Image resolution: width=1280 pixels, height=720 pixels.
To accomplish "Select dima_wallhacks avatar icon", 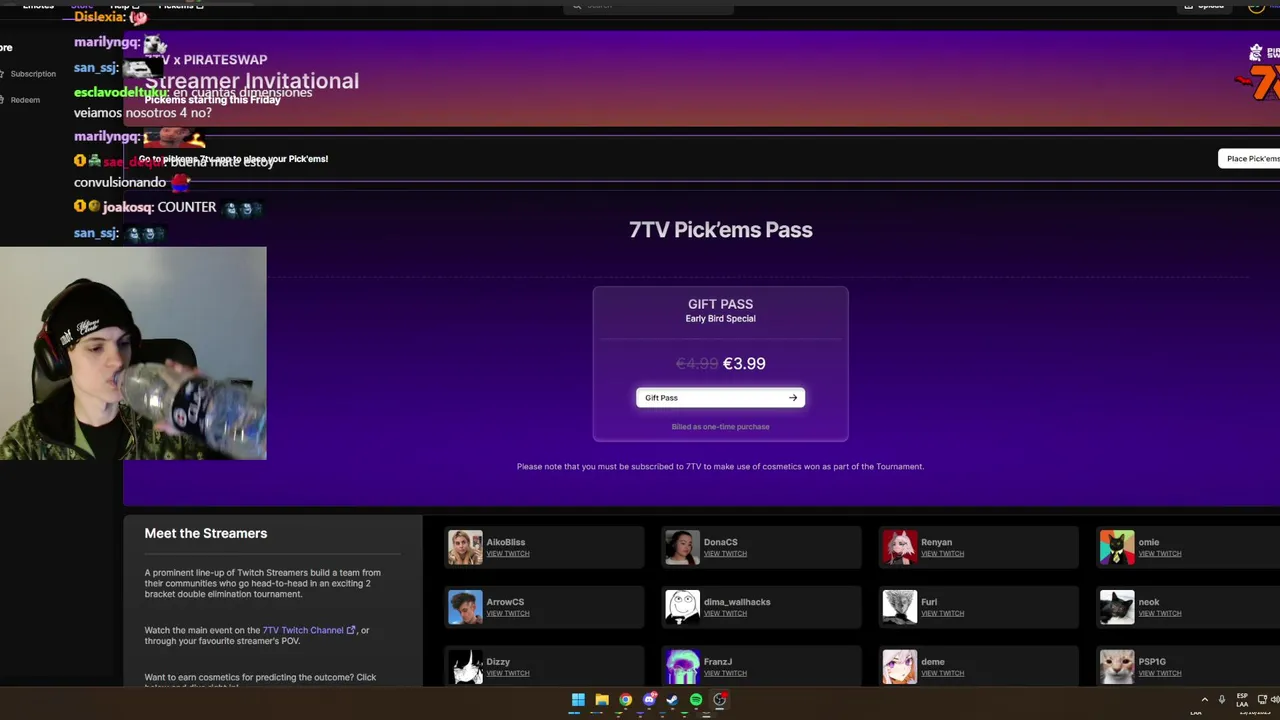I will click(682, 607).
